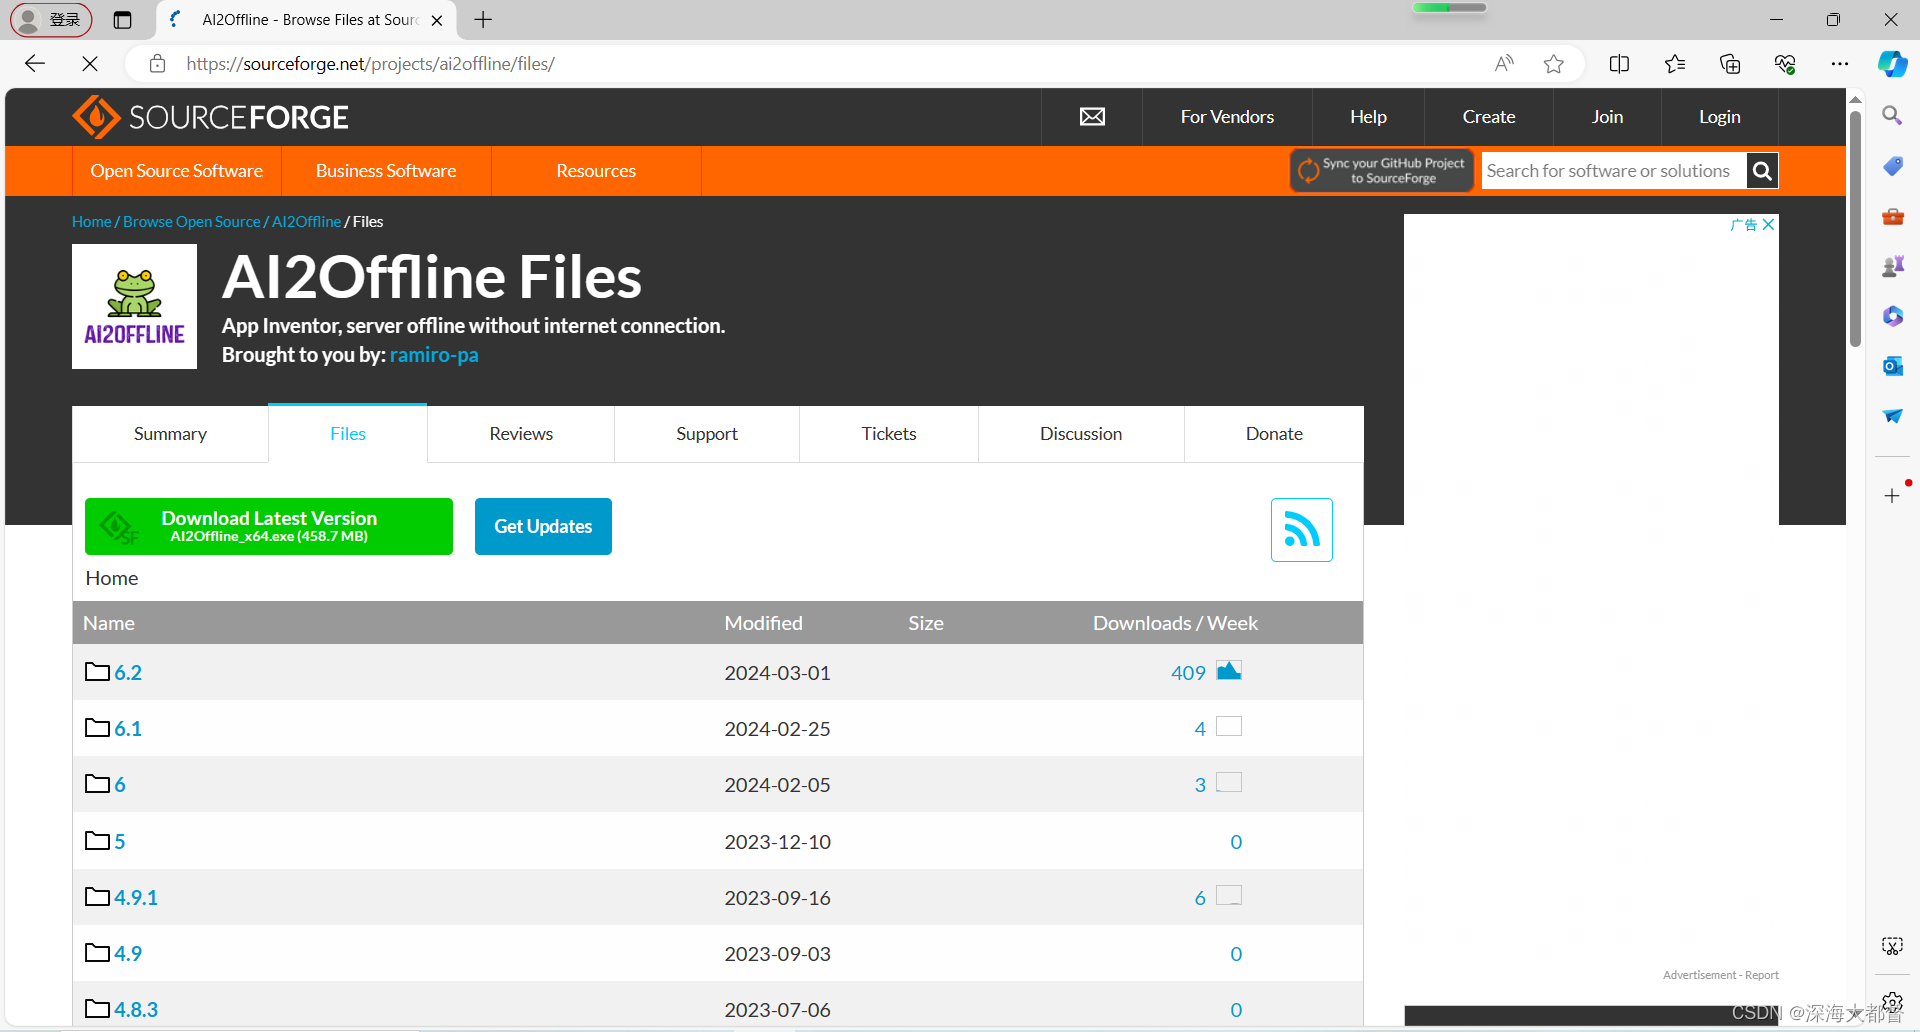Stop page loading with X button
Image resolution: width=1920 pixels, height=1032 pixels.
[x=90, y=64]
